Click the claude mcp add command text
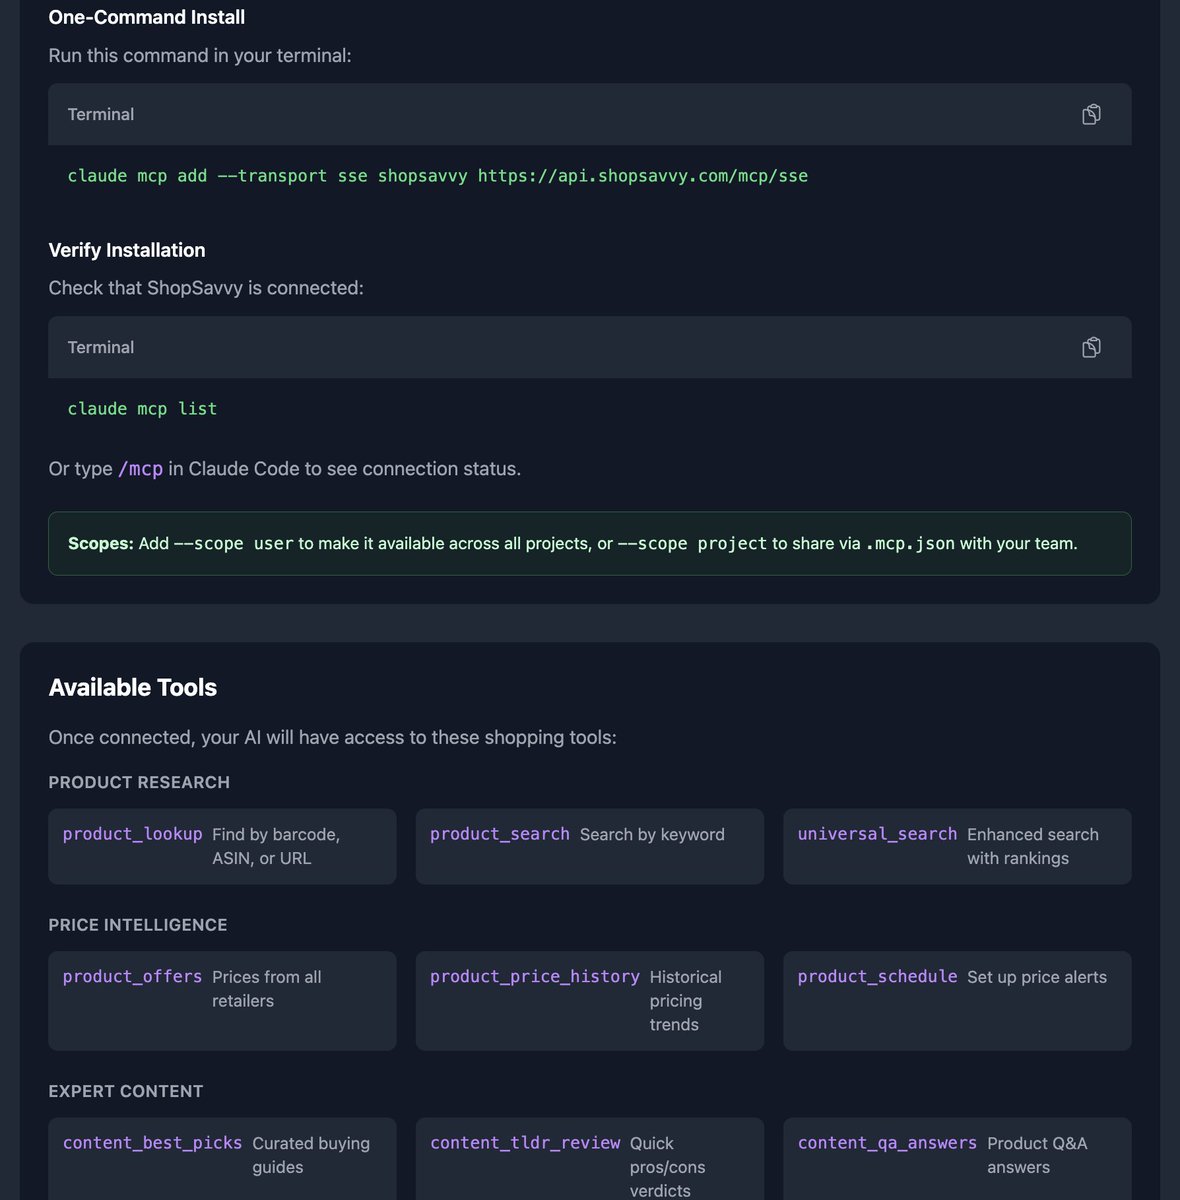The width and height of the screenshot is (1180, 1200). coord(437,176)
